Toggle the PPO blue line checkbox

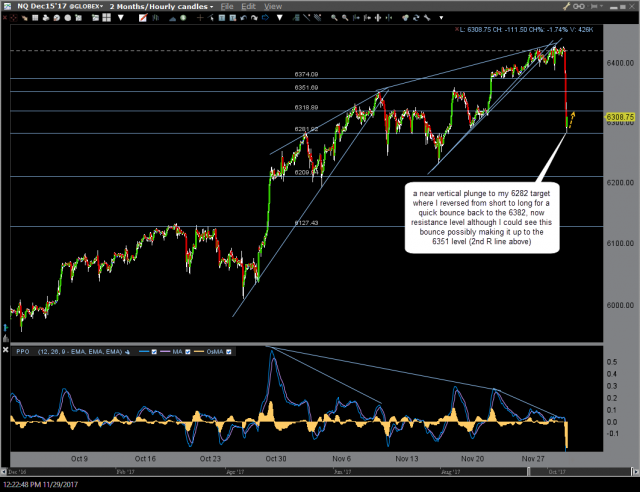pyautogui.click(x=154, y=352)
